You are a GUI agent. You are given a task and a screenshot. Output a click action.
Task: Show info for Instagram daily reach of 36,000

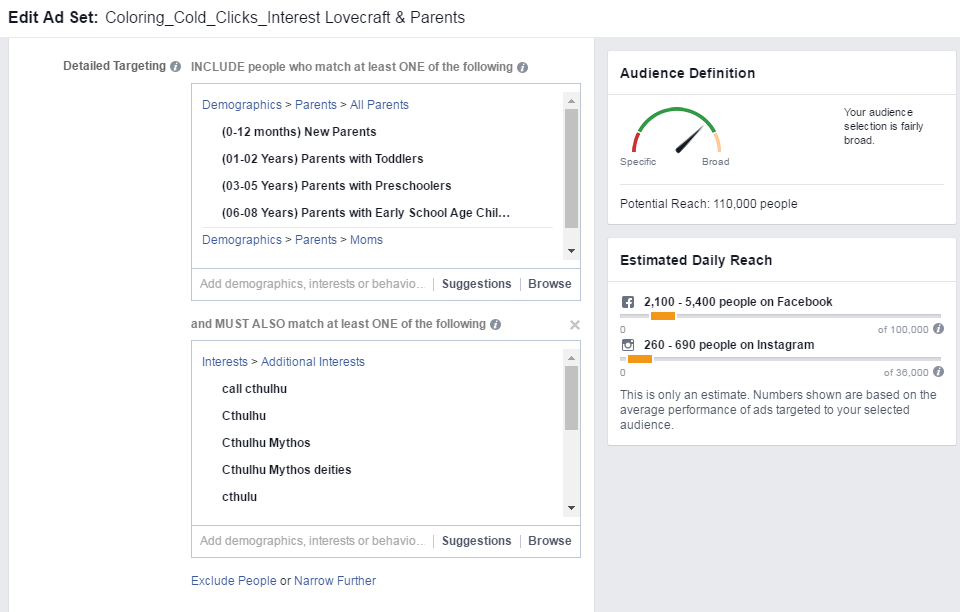[x=938, y=371]
